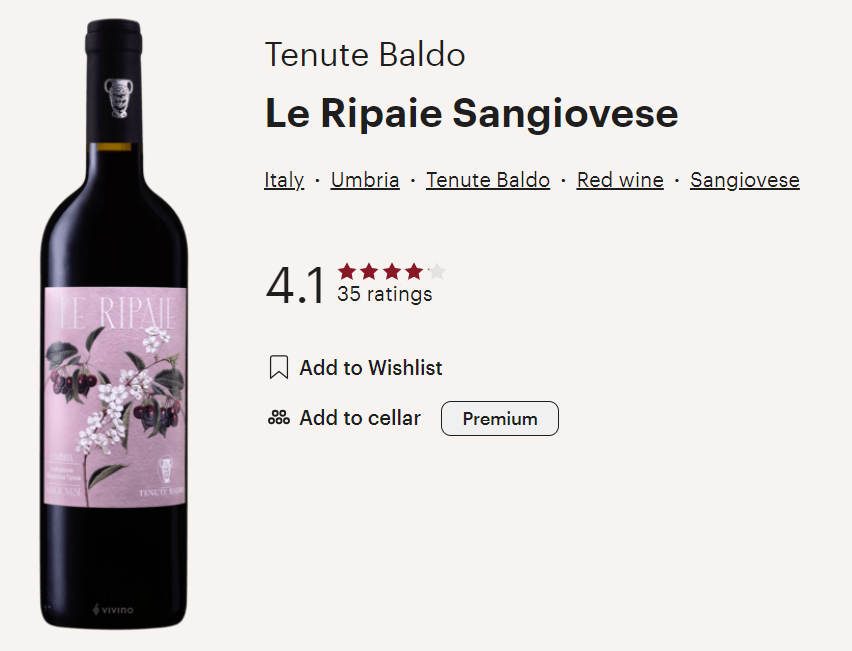Image resolution: width=852 pixels, height=651 pixels.
Task: View the 35 ratings count
Action: click(385, 294)
